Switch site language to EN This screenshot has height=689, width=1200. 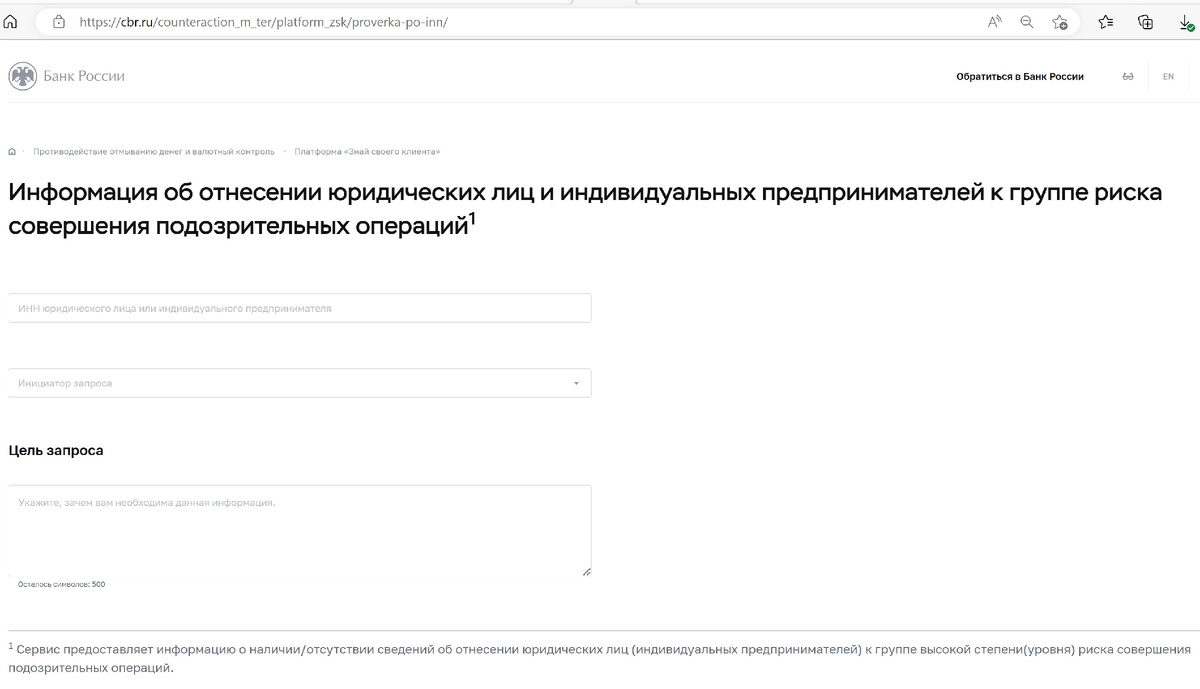pos(1168,77)
